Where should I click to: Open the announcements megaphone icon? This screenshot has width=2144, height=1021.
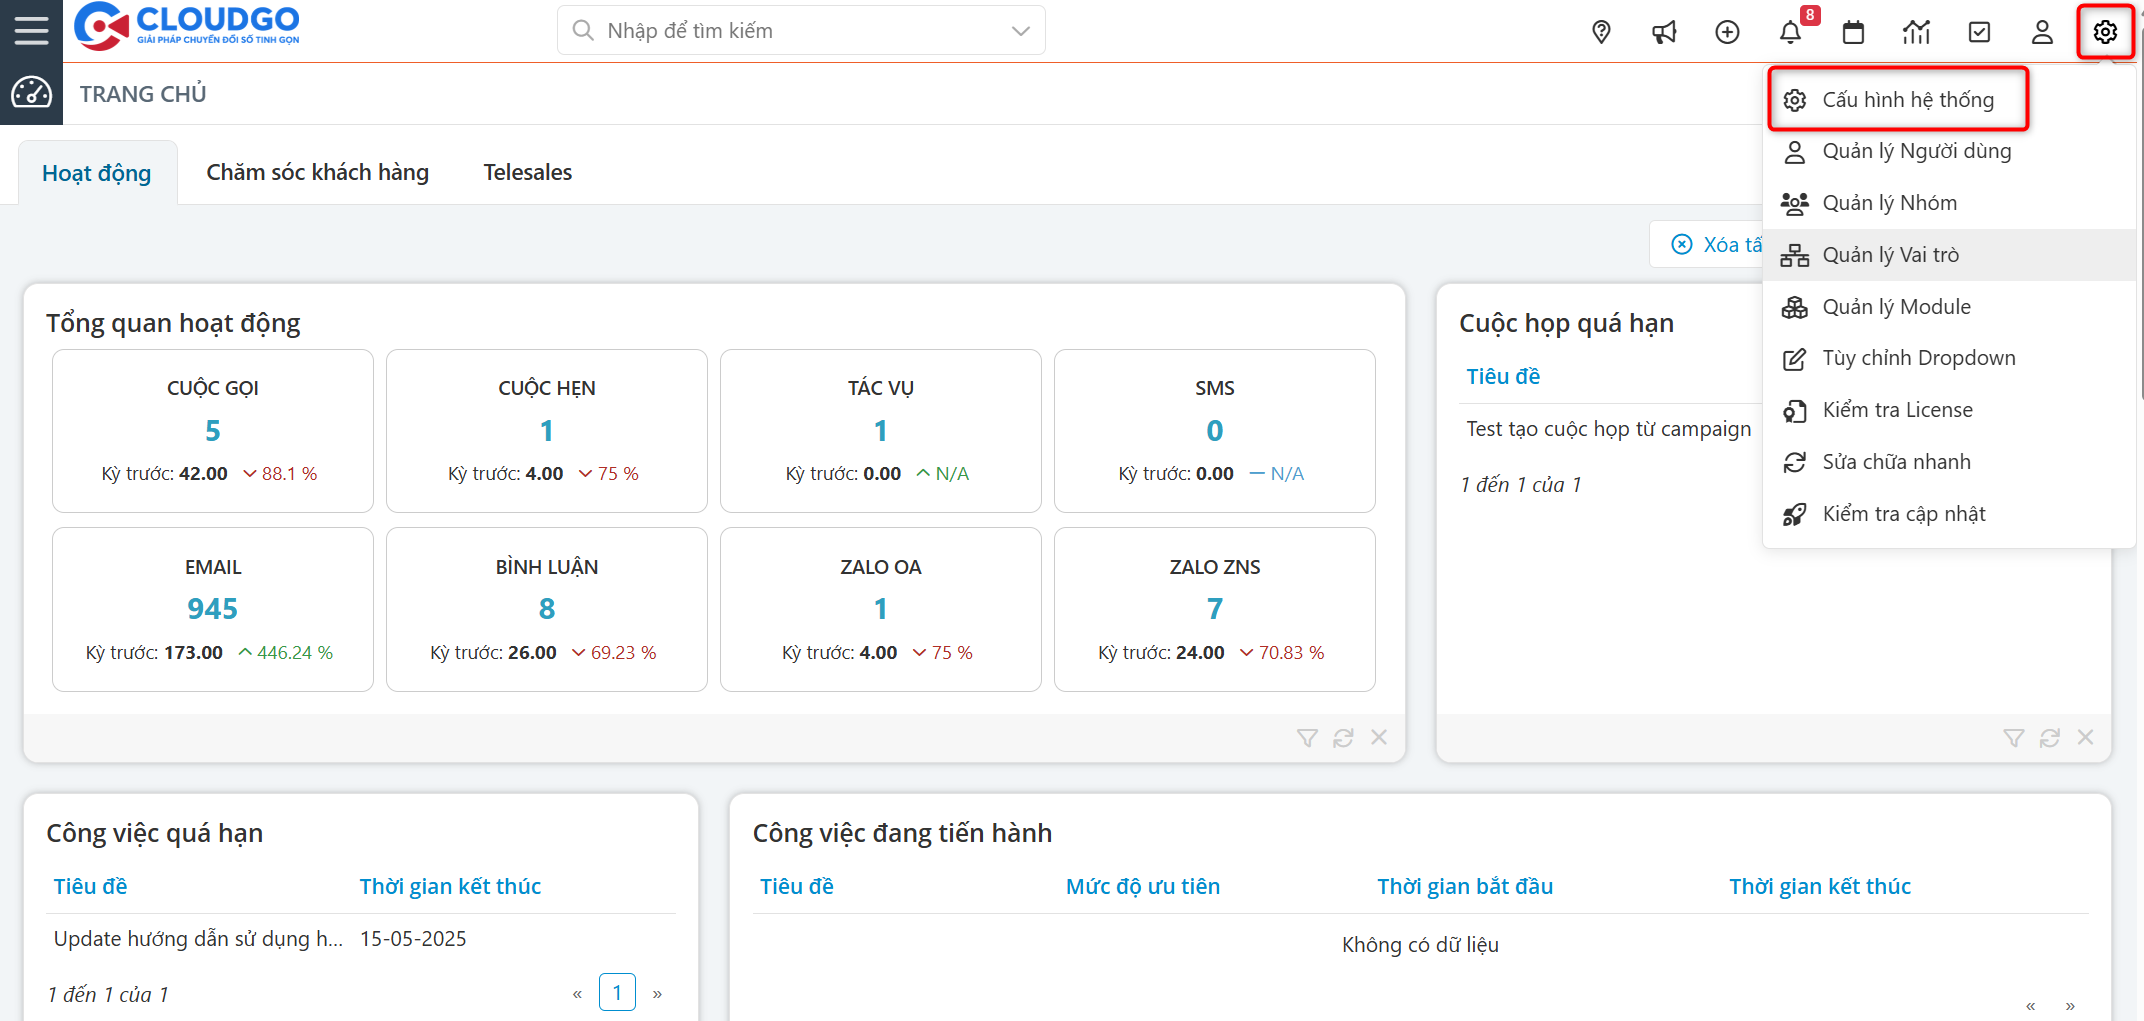click(x=1664, y=32)
